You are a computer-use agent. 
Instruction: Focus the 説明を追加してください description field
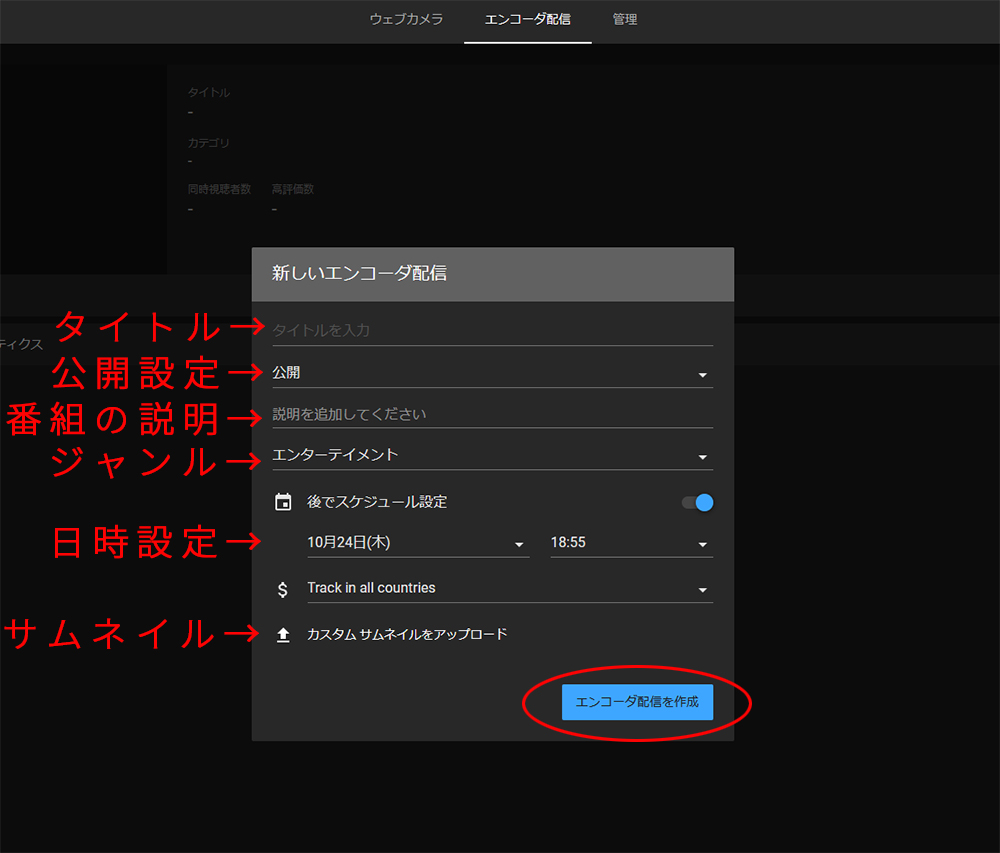(492, 414)
